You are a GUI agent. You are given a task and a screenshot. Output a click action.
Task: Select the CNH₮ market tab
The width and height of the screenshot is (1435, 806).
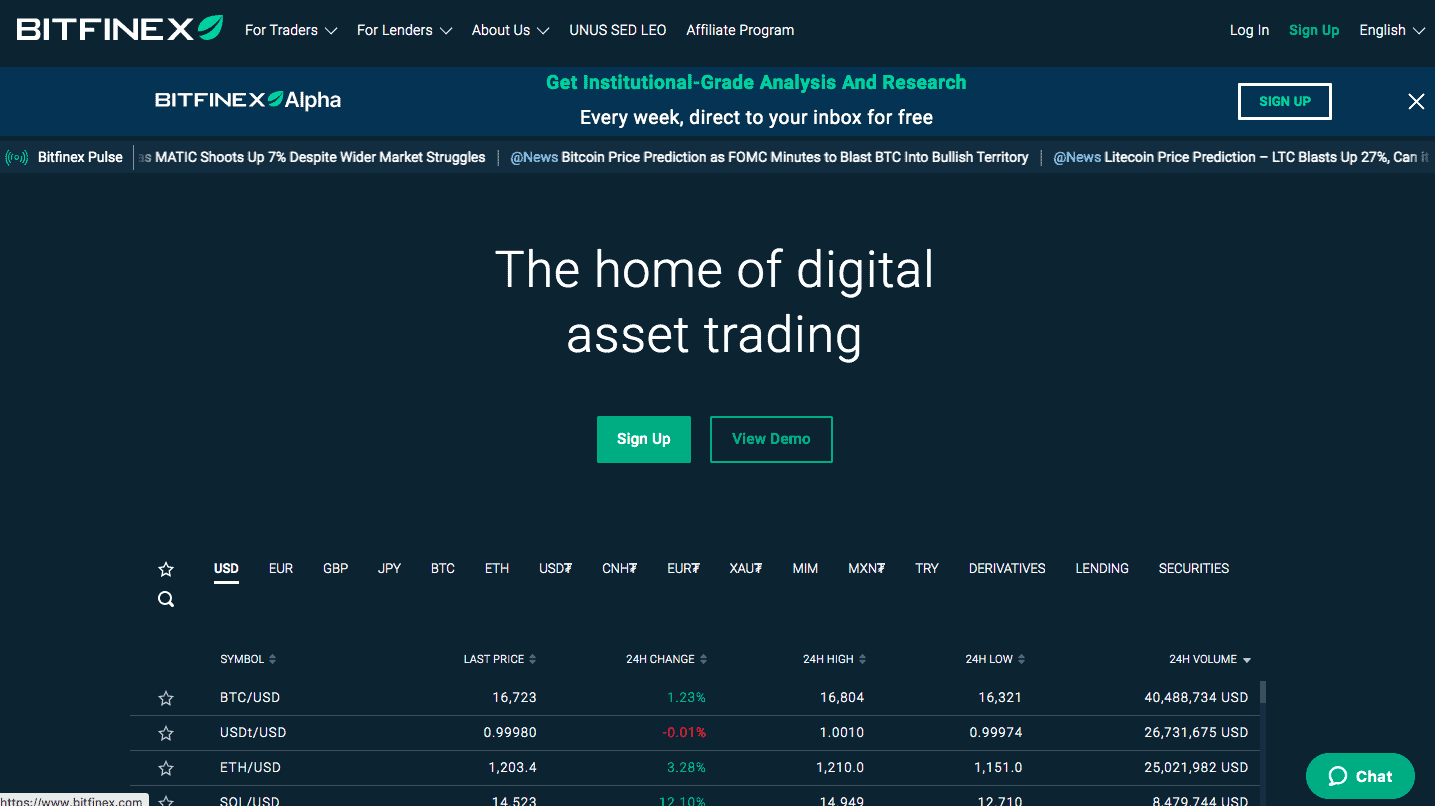pos(619,568)
